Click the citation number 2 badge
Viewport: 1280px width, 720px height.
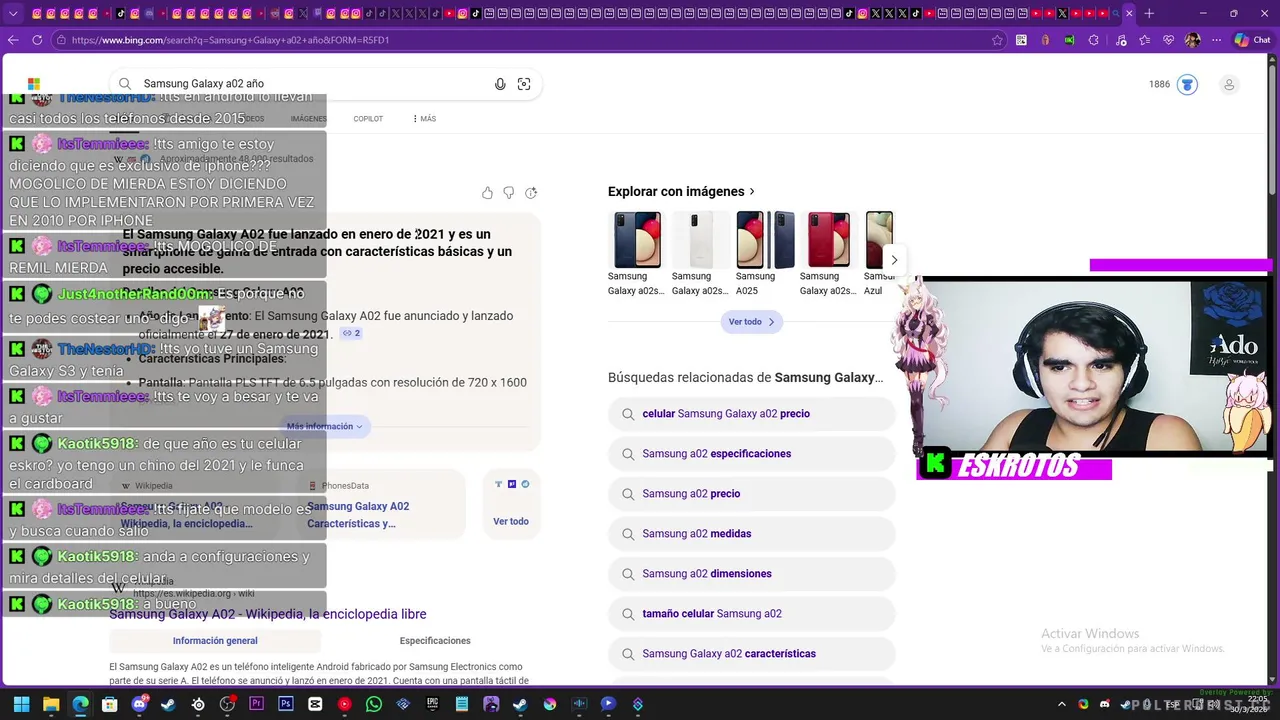tap(351, 334)
